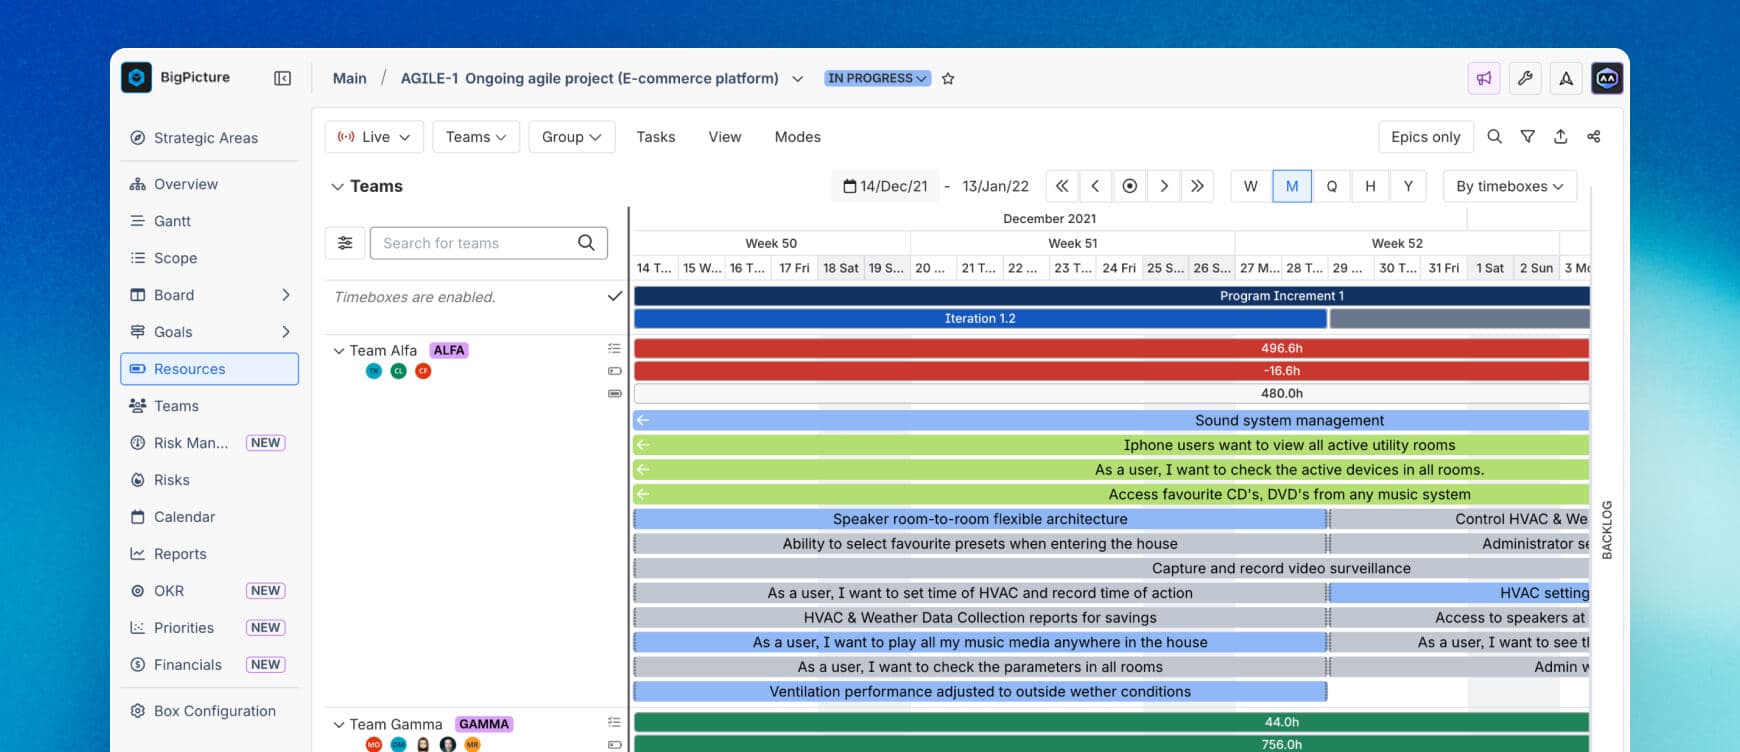This screenshot has width=1740, height=752.
Task: Click the export upload icon
Action: [1561, 137]
